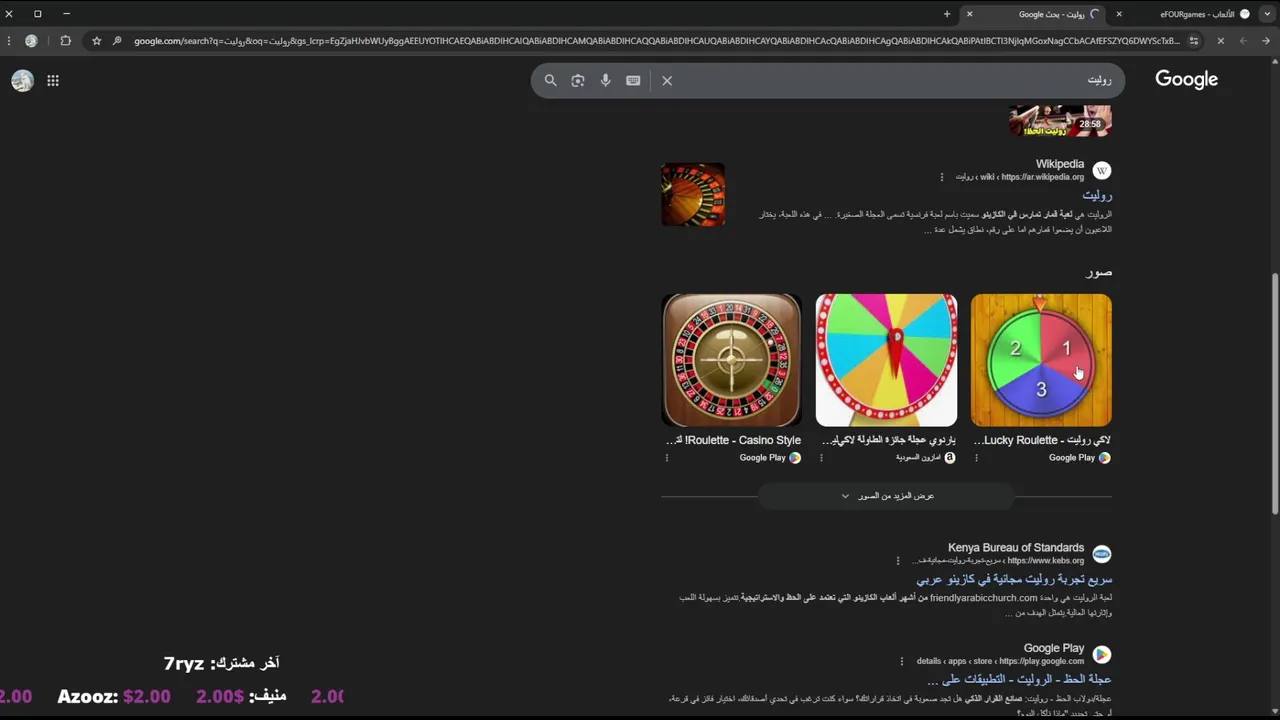
Task: Click the address bar URL
Action: (657, 41)
